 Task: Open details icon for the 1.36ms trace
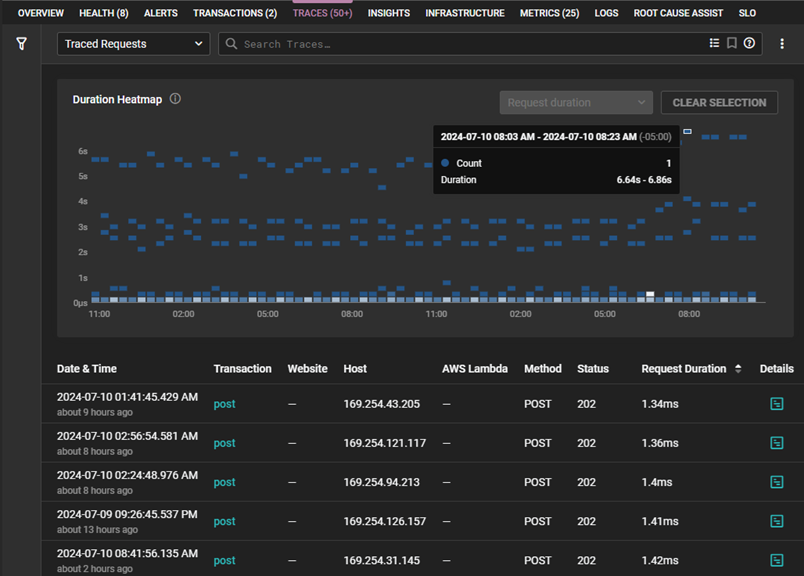click(777, 443)
